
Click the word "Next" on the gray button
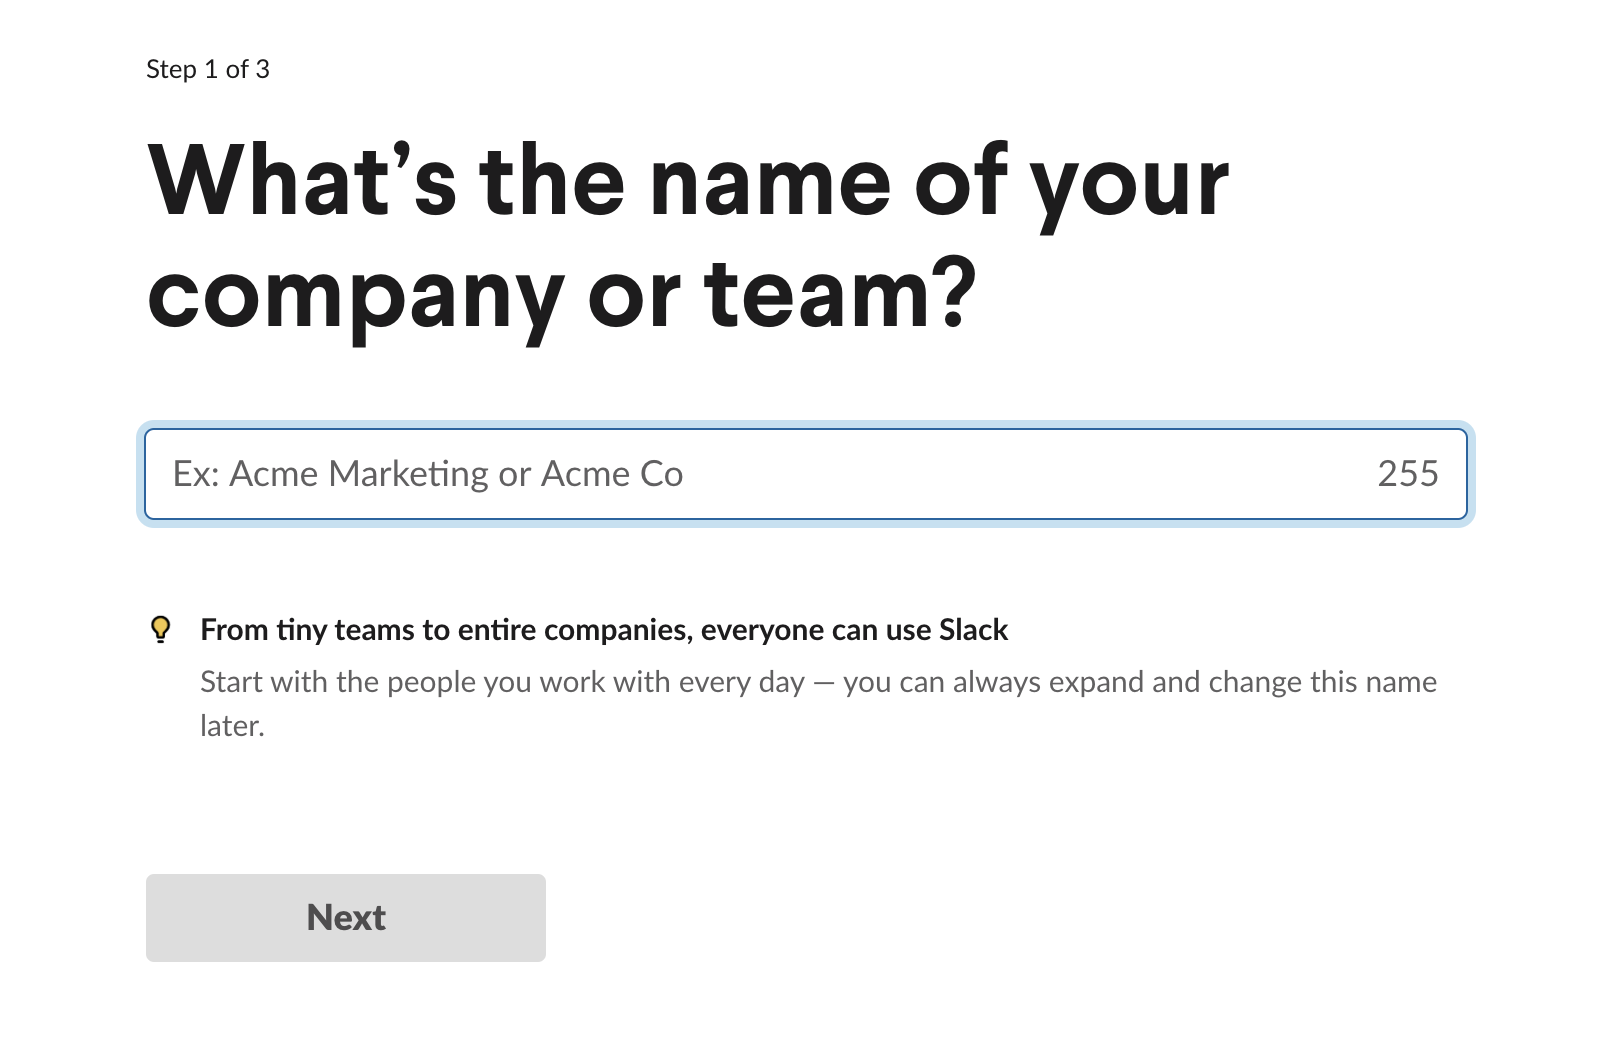pos(346,918)
